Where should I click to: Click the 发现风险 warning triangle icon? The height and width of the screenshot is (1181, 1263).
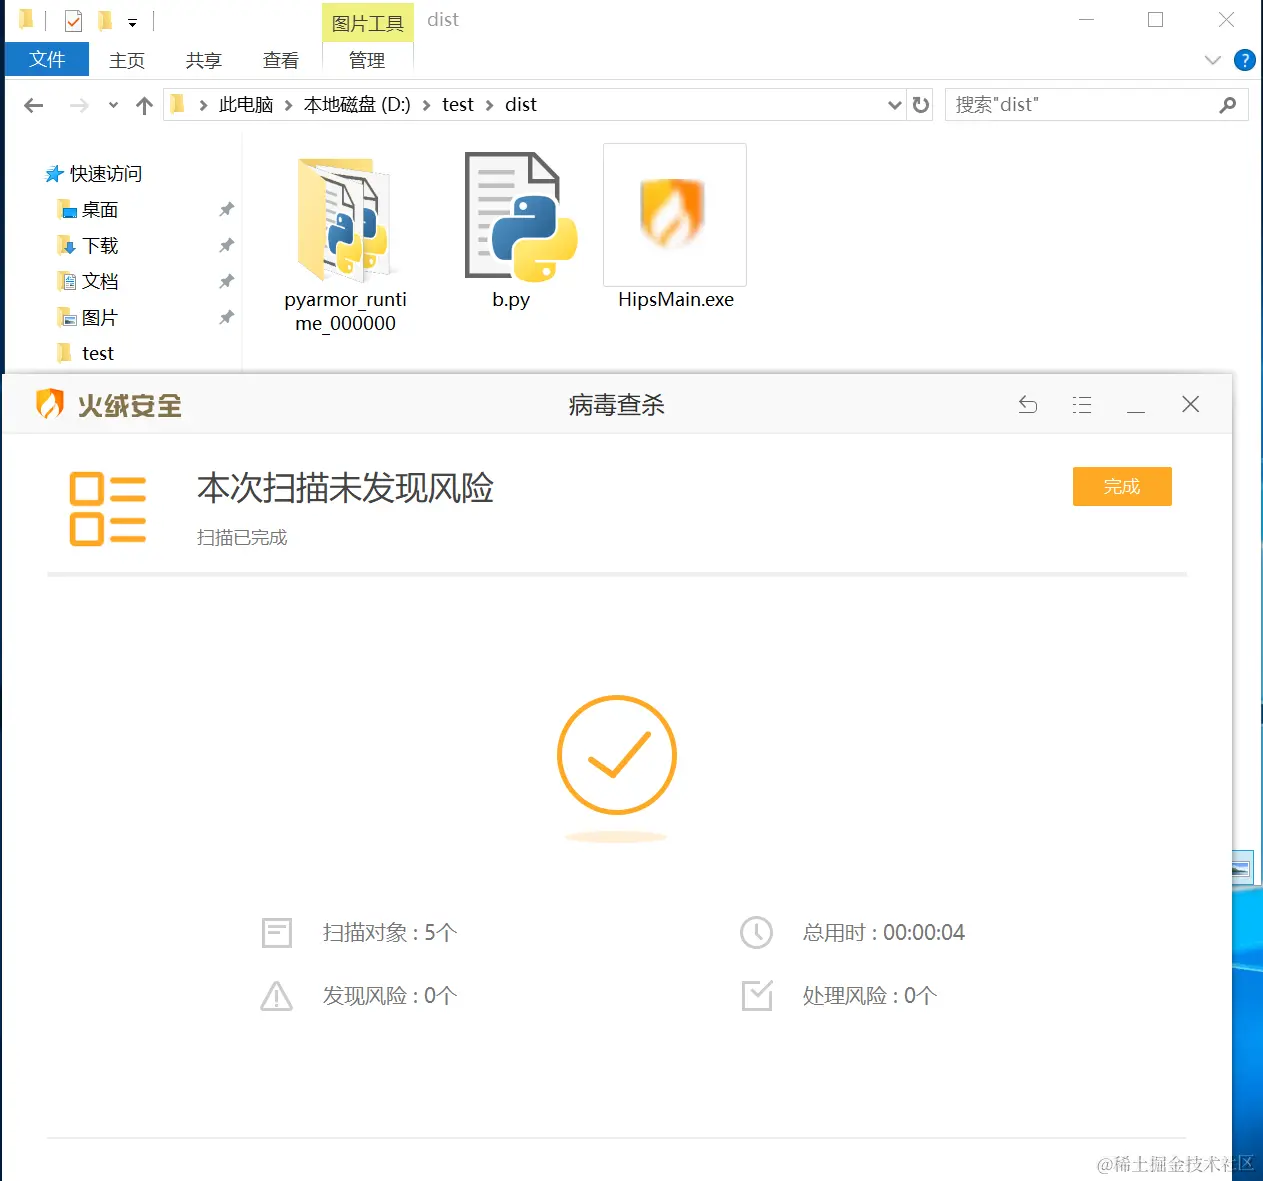(276, 996)
